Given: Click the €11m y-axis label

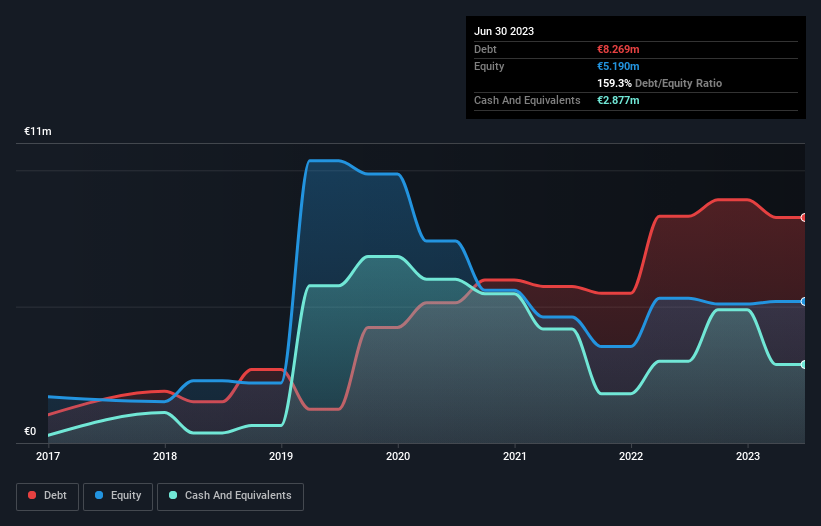Looking at the screenshot, I should pos(38,131).
